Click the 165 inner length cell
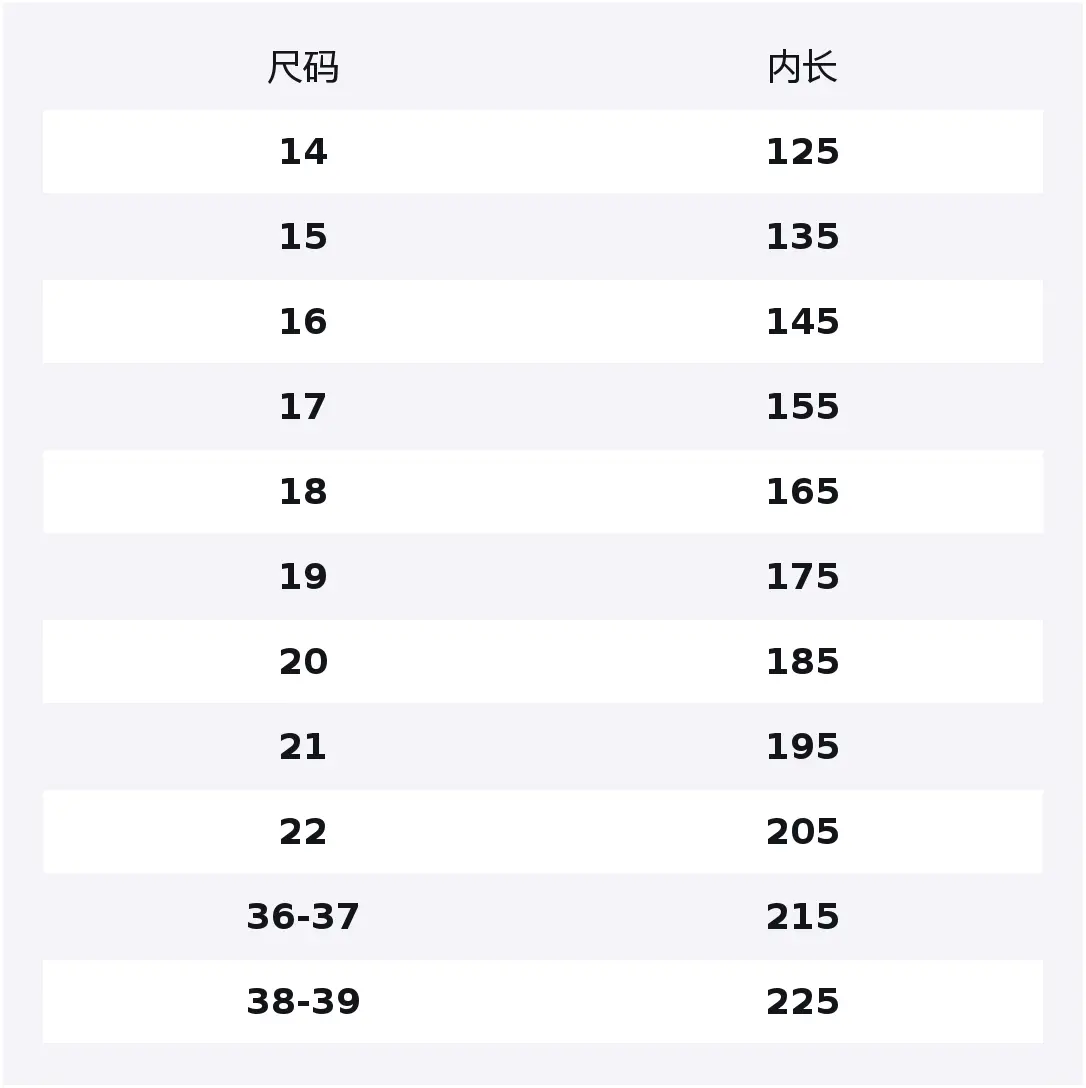 (803, 492)
